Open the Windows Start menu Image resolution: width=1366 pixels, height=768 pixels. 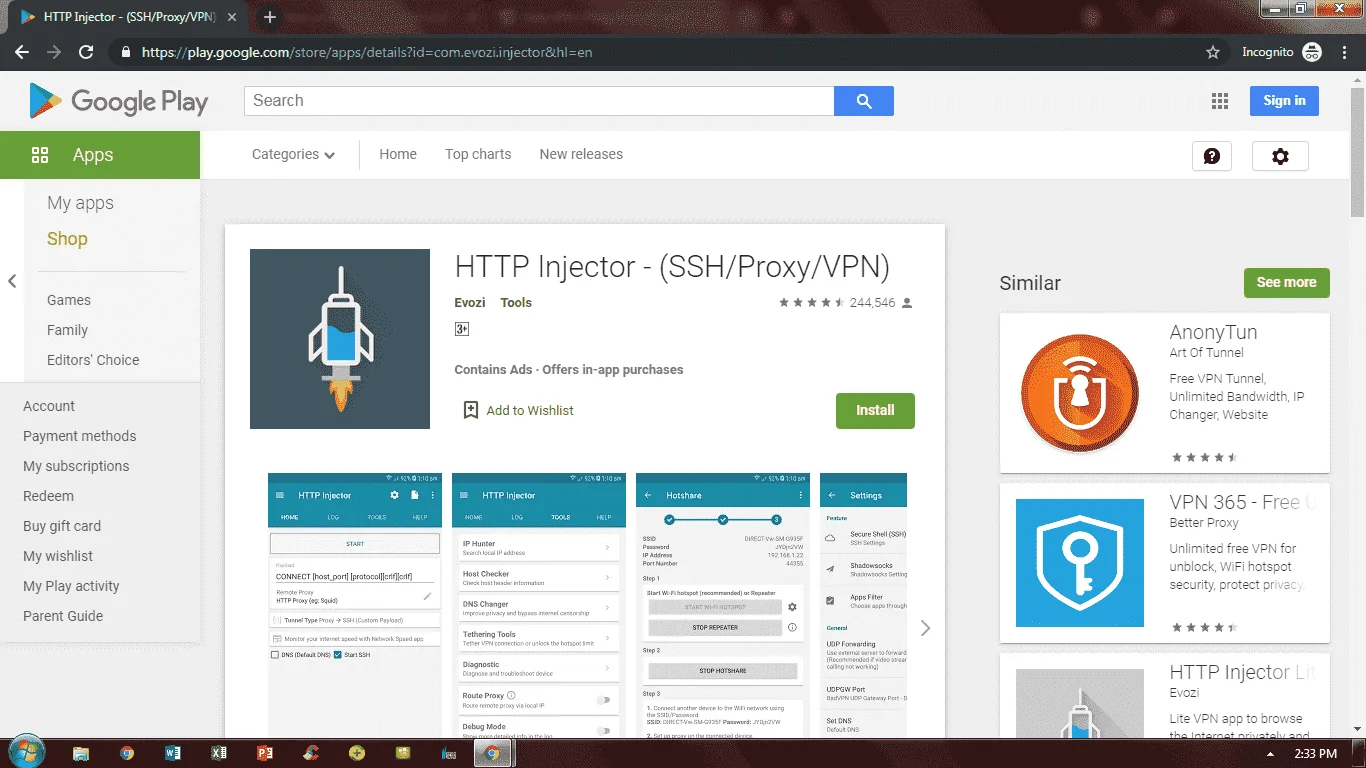[26, 752]
